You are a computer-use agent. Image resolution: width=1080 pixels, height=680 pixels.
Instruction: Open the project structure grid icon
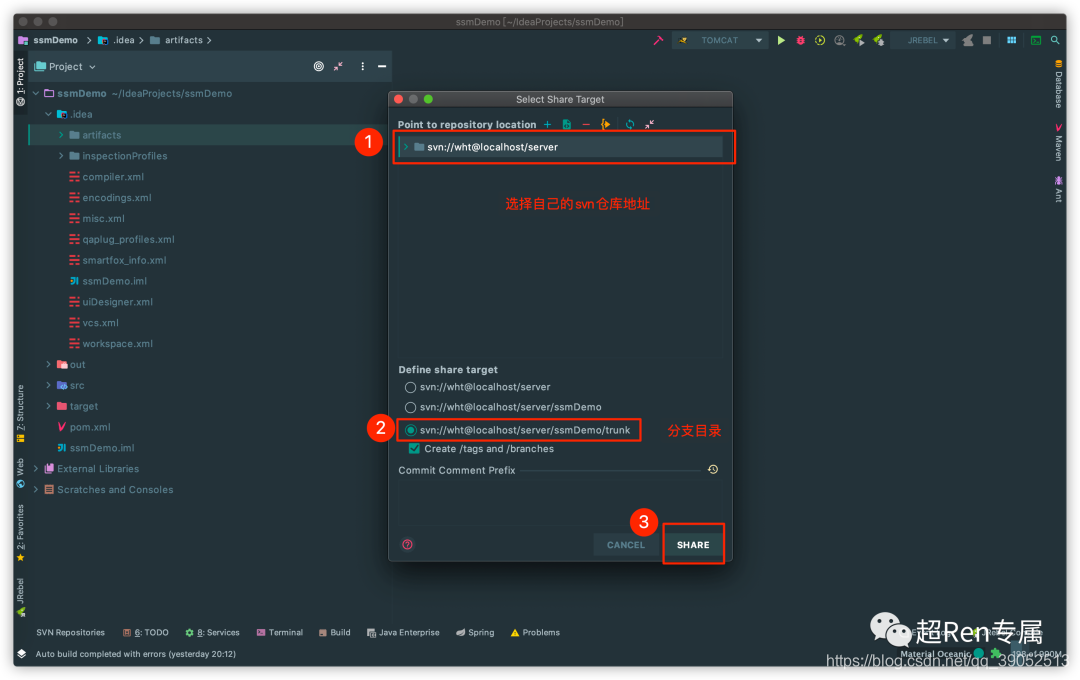[x=1011, y=41]
